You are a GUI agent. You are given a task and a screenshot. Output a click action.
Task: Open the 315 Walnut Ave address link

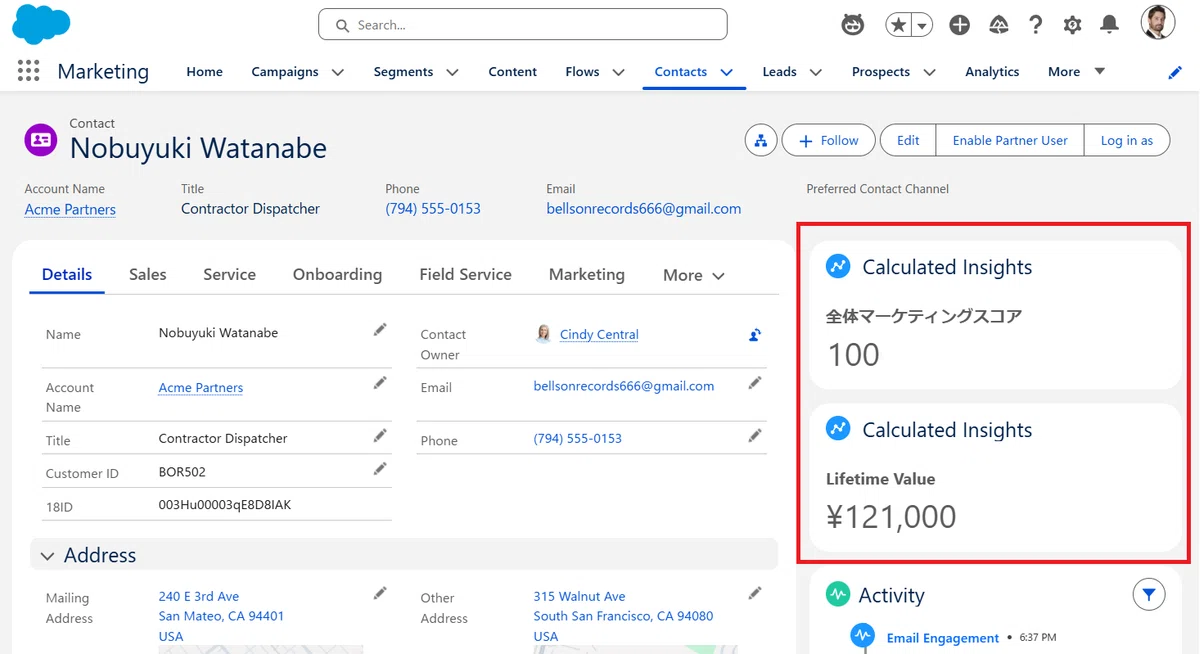click(623, 616)
